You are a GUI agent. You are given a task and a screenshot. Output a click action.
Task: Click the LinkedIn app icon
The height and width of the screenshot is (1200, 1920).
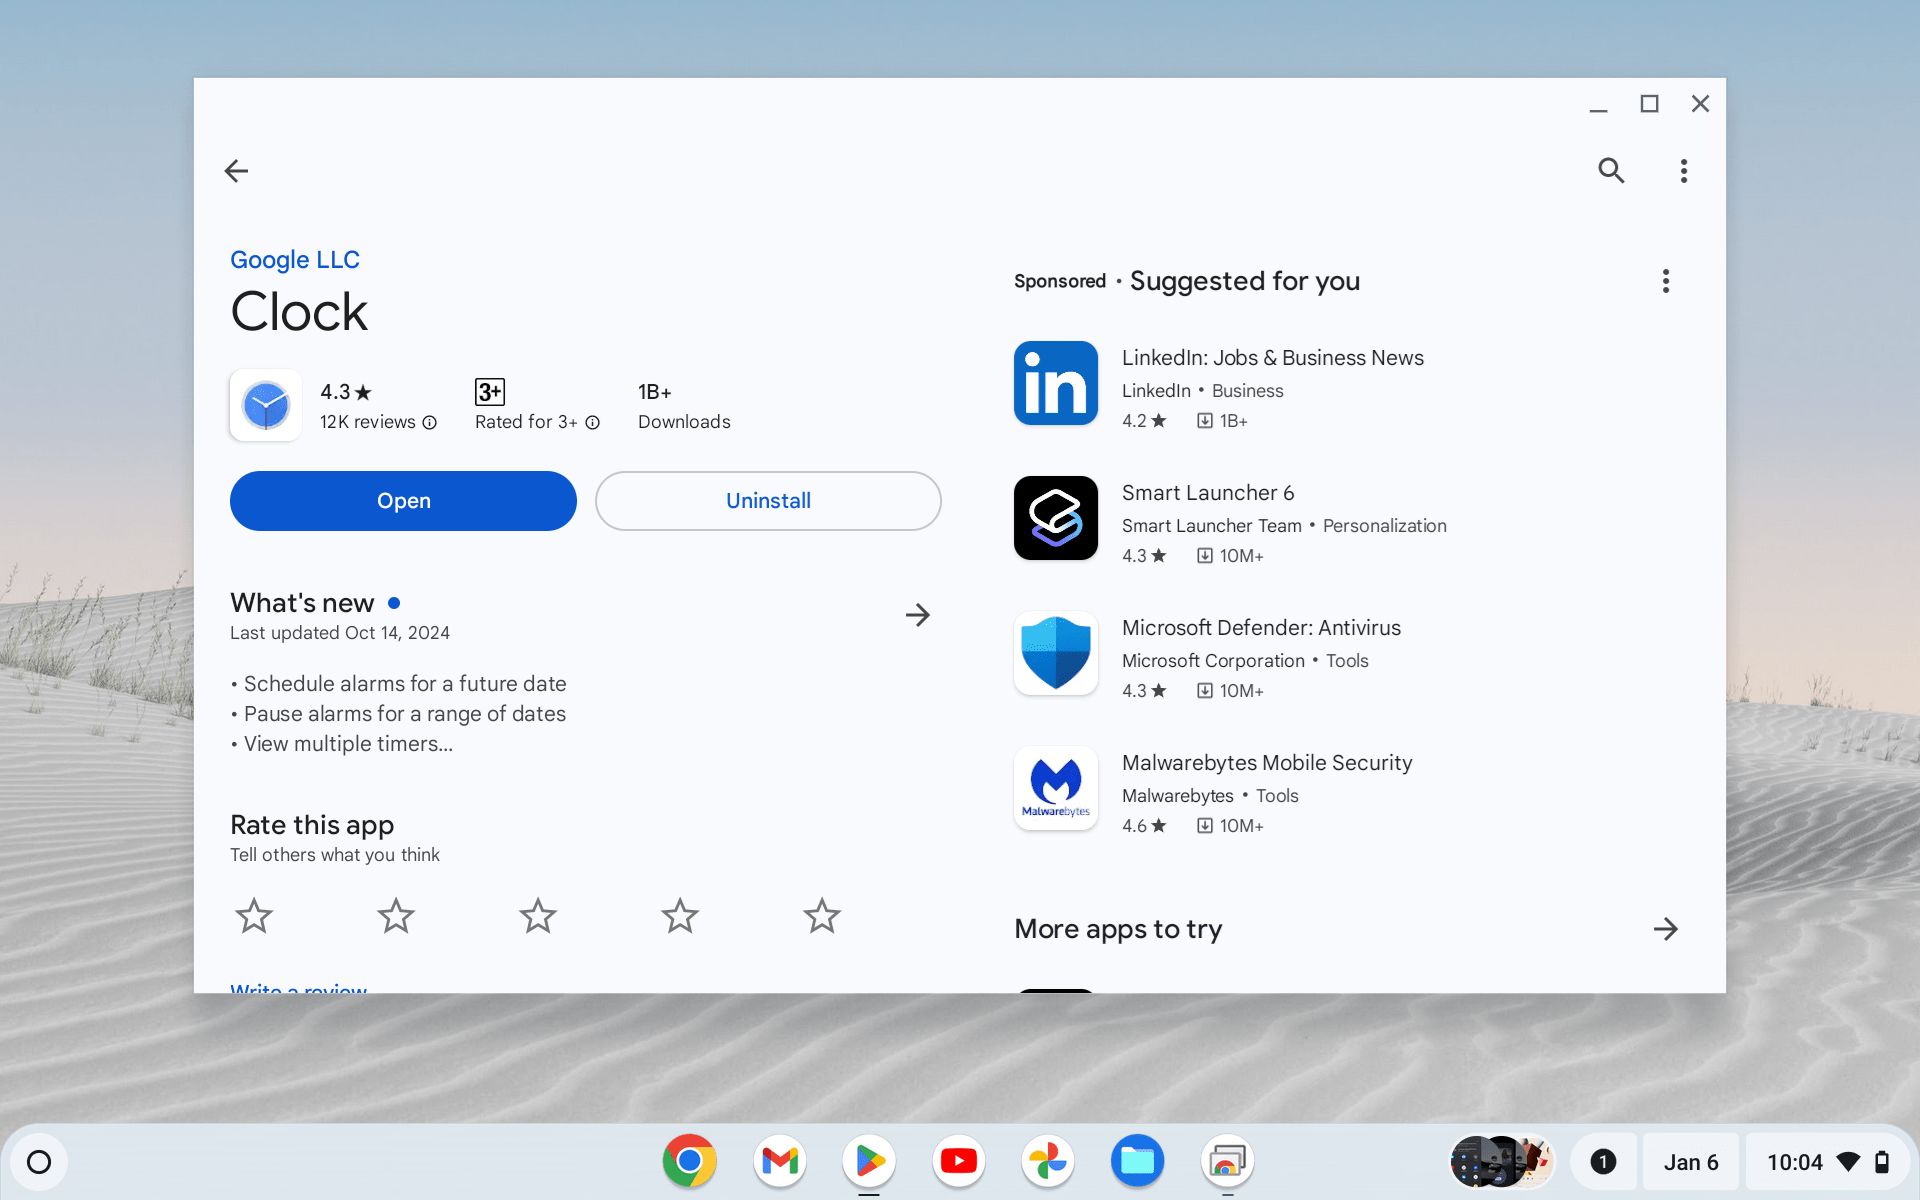pos(1056,383)
